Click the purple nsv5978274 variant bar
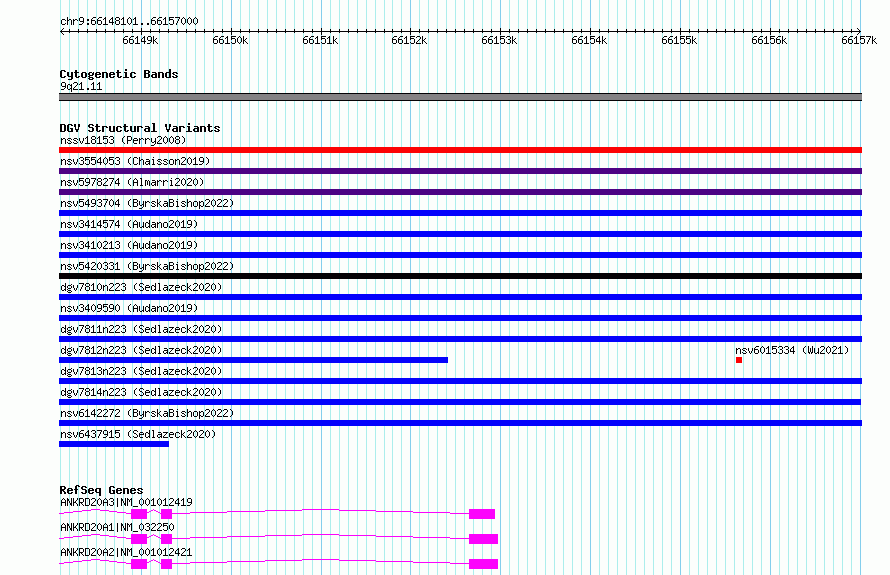This screenshot has height=575, width=890. tap(460, 192)
